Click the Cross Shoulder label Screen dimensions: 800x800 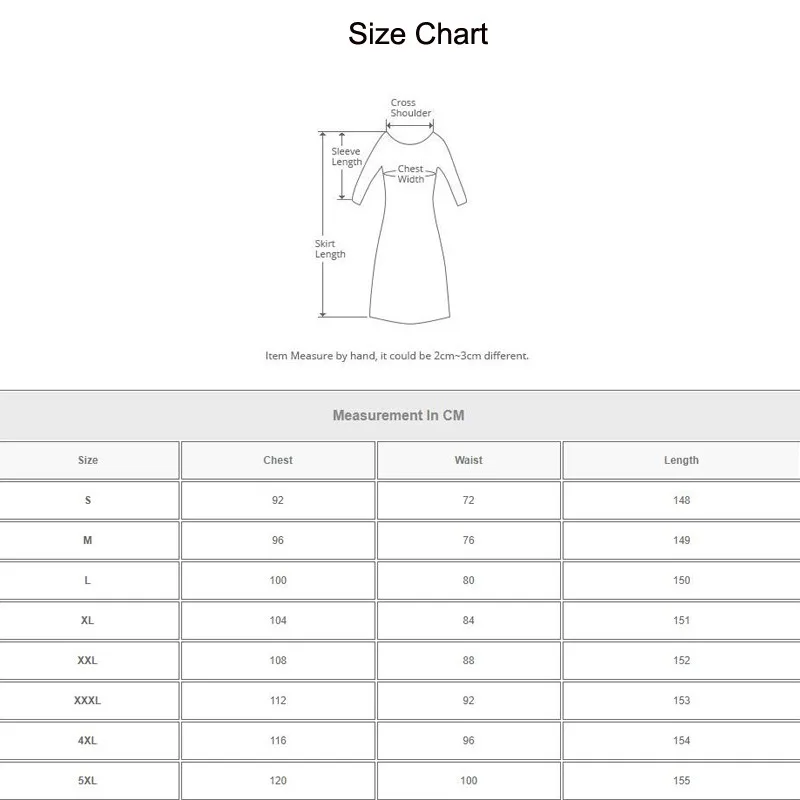(410, 108)
